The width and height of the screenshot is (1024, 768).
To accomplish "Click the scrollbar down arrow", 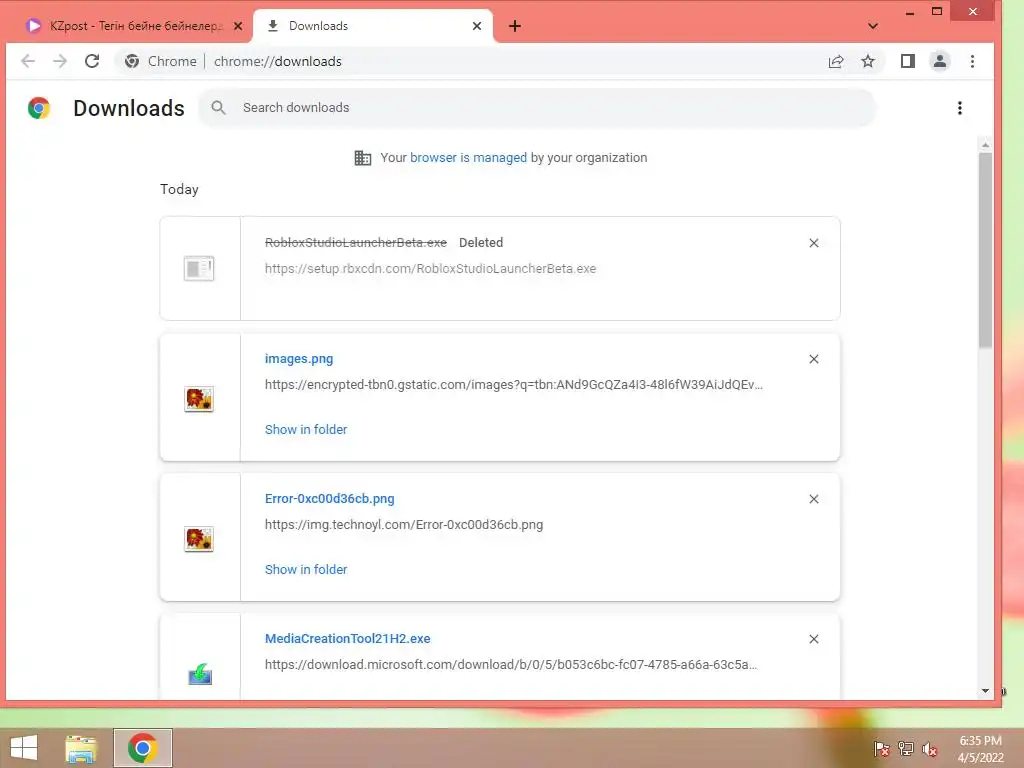I will point(985,691).
